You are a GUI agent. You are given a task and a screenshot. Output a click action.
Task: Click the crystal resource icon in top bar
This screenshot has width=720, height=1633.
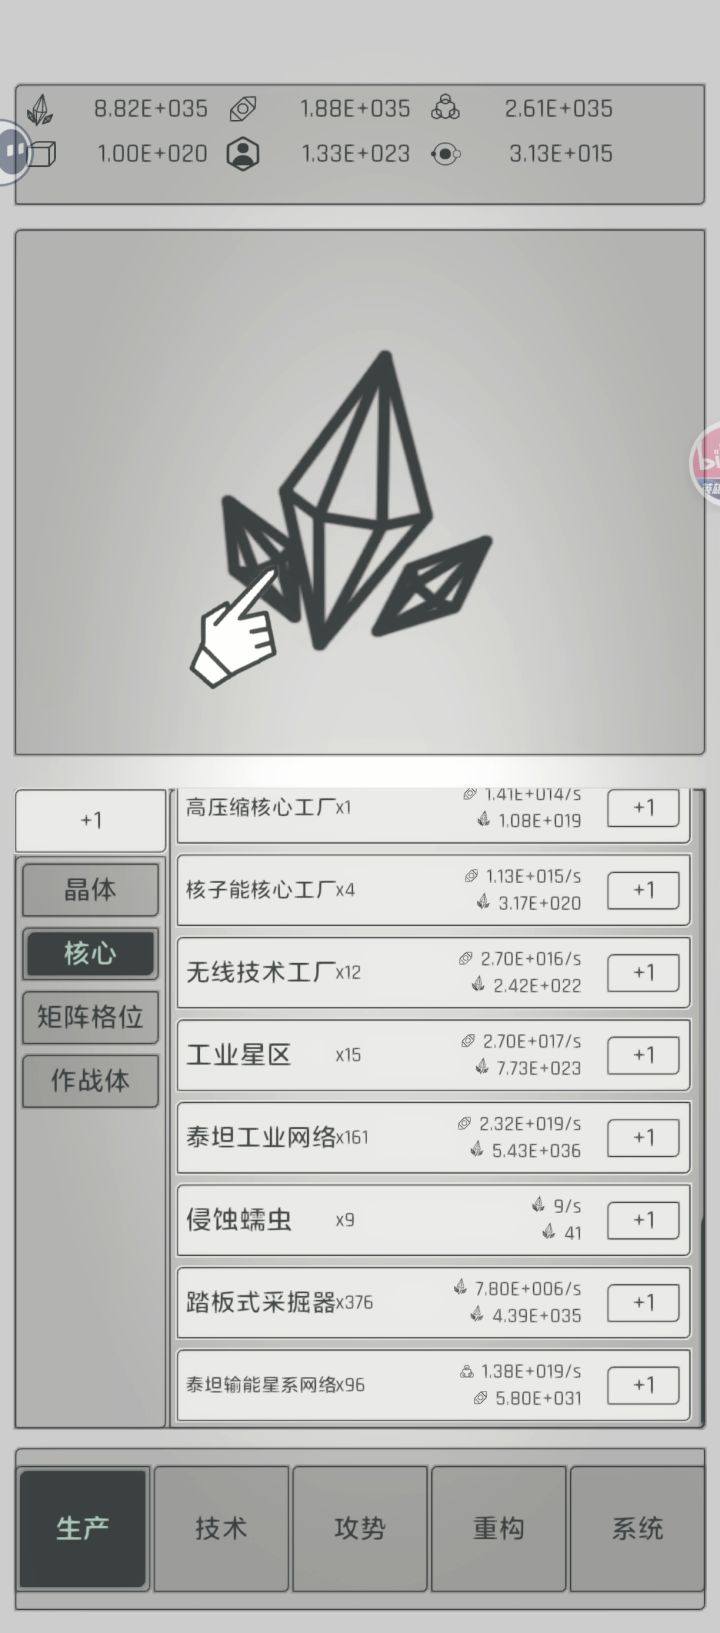click(40, 110)
